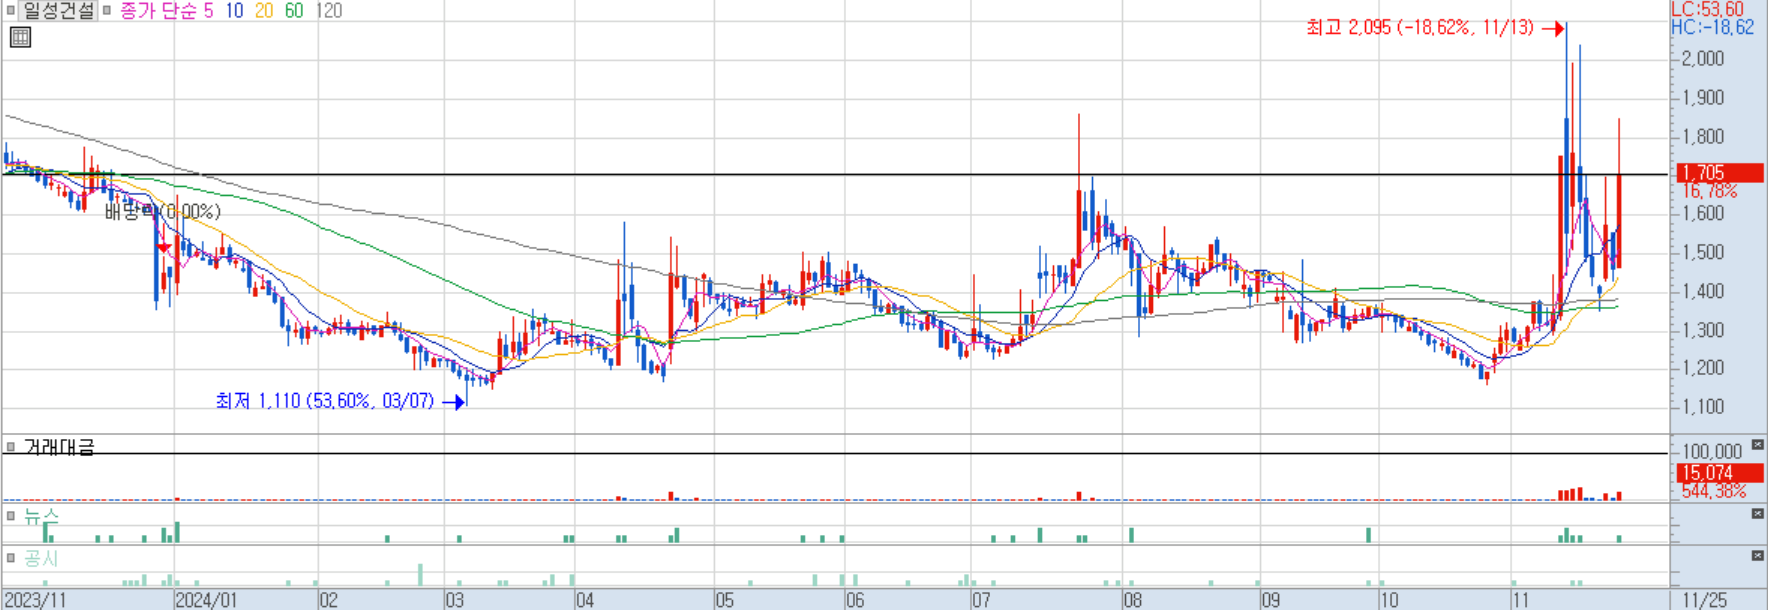The width and height of the screenshot is (1768, 610).
Task: Select the 5-day moving average legend
Action: coord(208,11)
